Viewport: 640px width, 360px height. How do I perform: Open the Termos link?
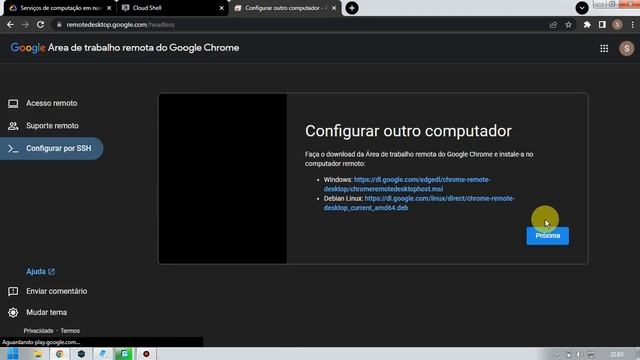pos(70,331)
